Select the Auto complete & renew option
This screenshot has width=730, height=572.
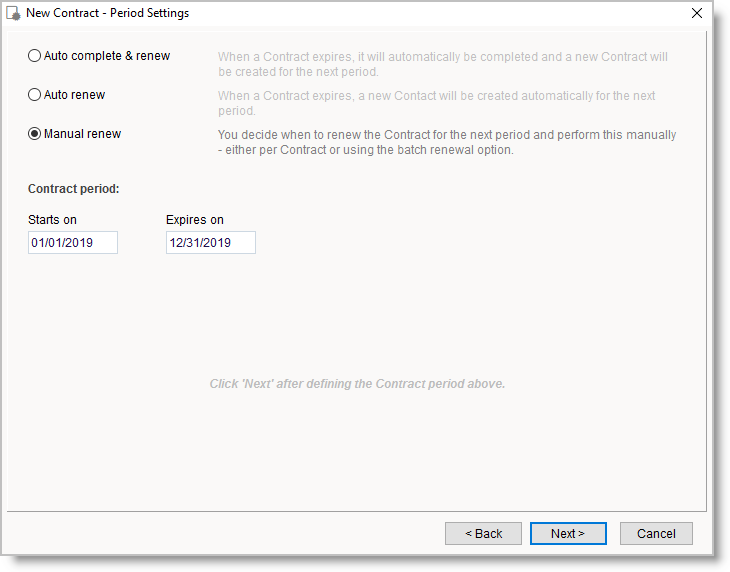tap(35, 56)
